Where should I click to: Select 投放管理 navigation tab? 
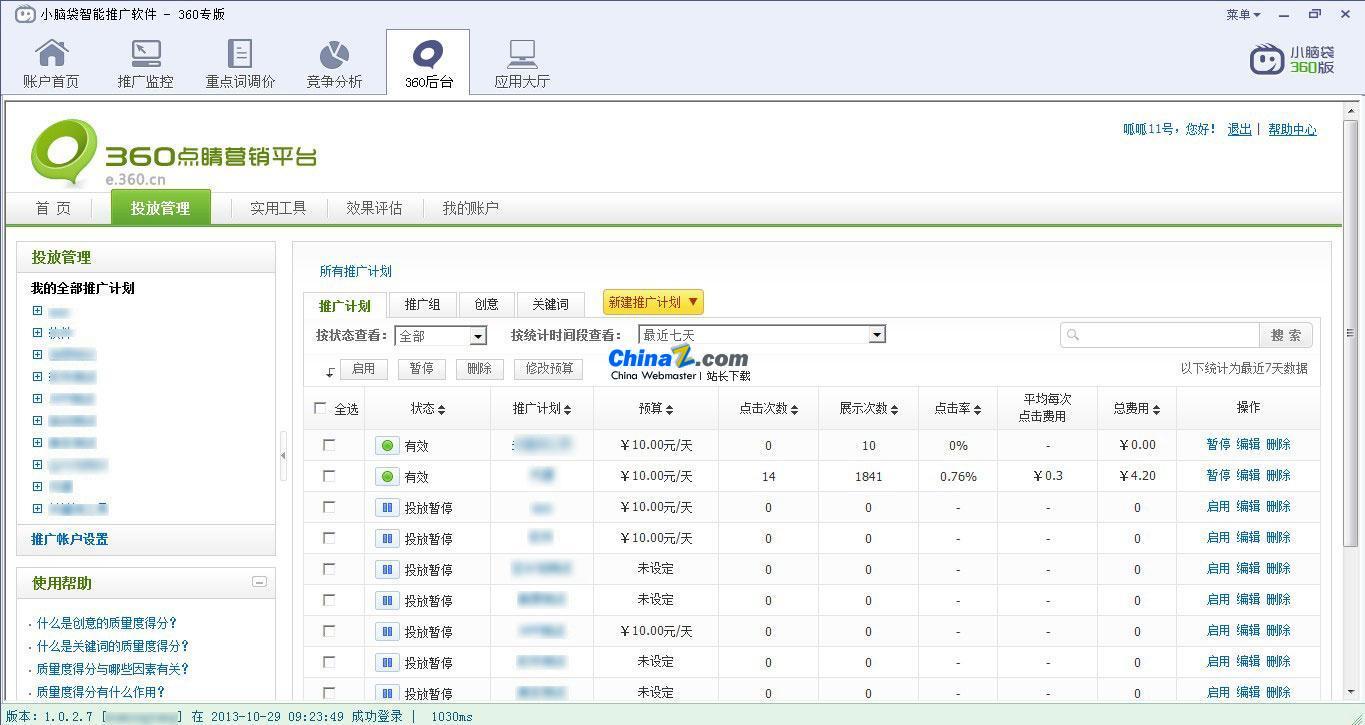160,208
